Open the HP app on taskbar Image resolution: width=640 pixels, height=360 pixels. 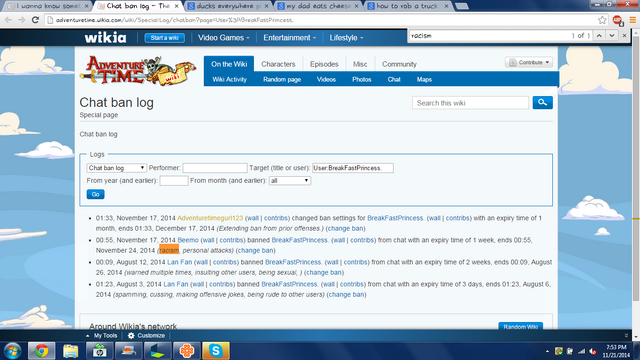[x=99, y=351]
